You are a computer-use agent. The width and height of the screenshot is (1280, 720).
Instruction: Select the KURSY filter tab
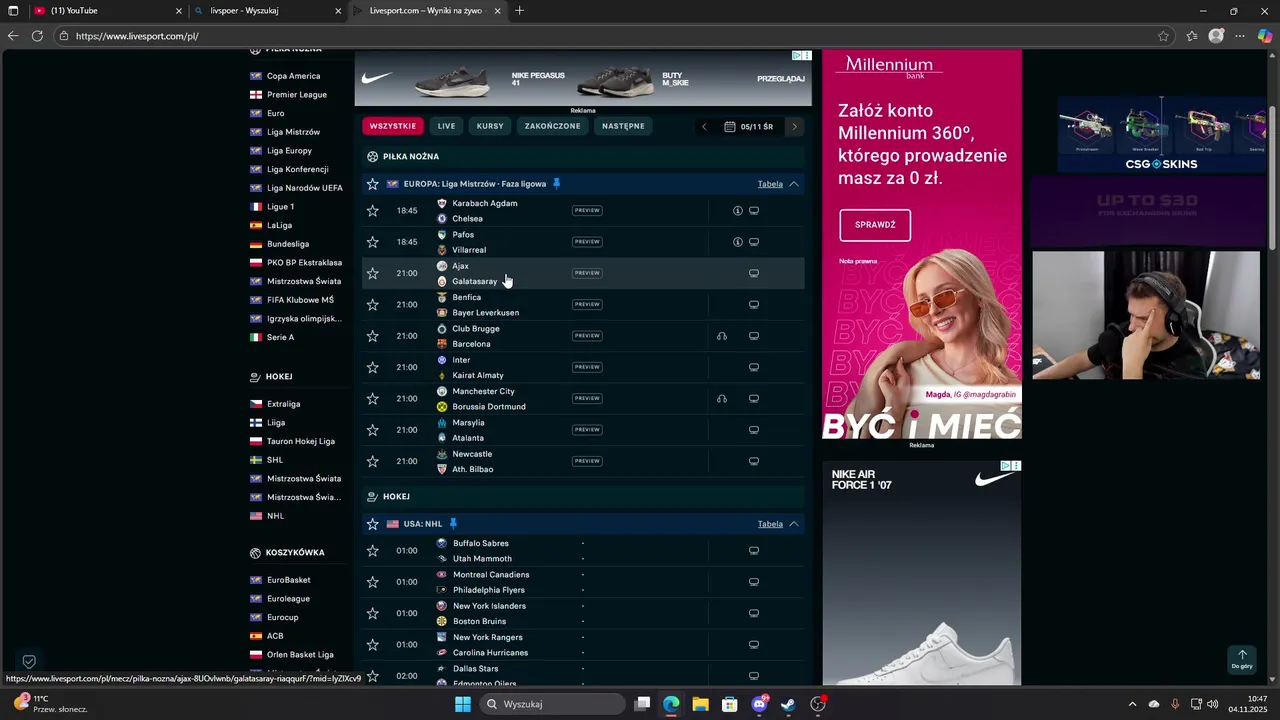tap(490, 126)
